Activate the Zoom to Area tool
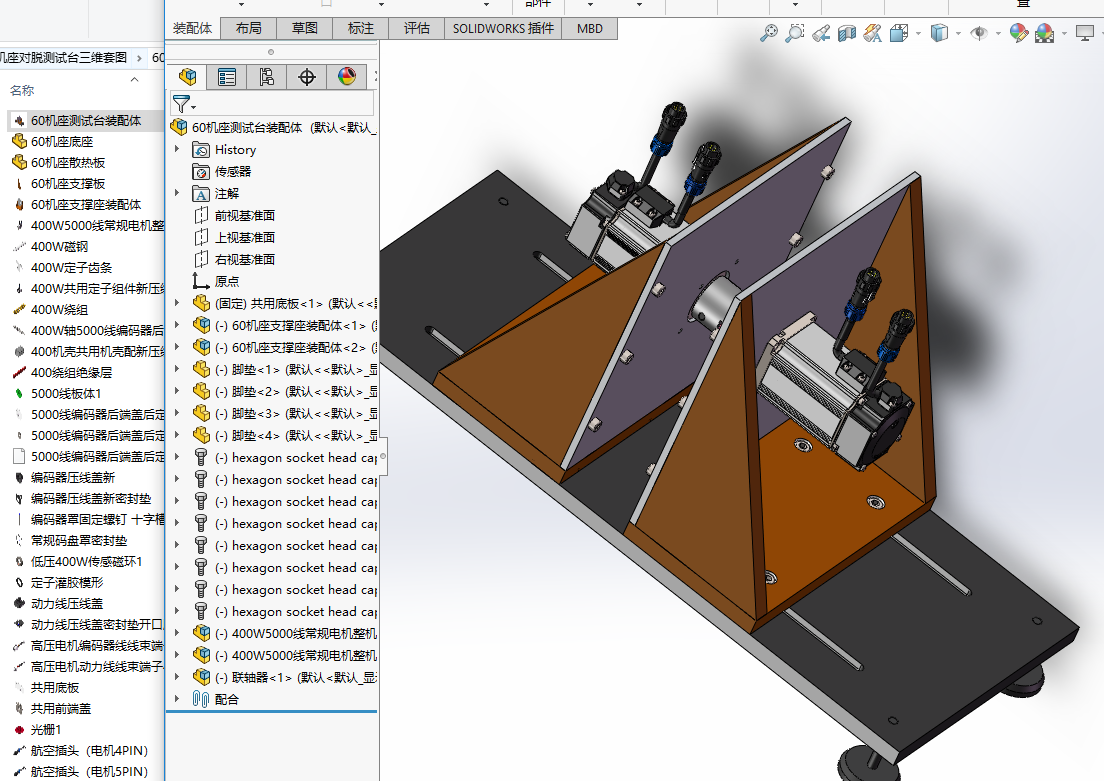1104x781 pixels. (x=794, y=33)
